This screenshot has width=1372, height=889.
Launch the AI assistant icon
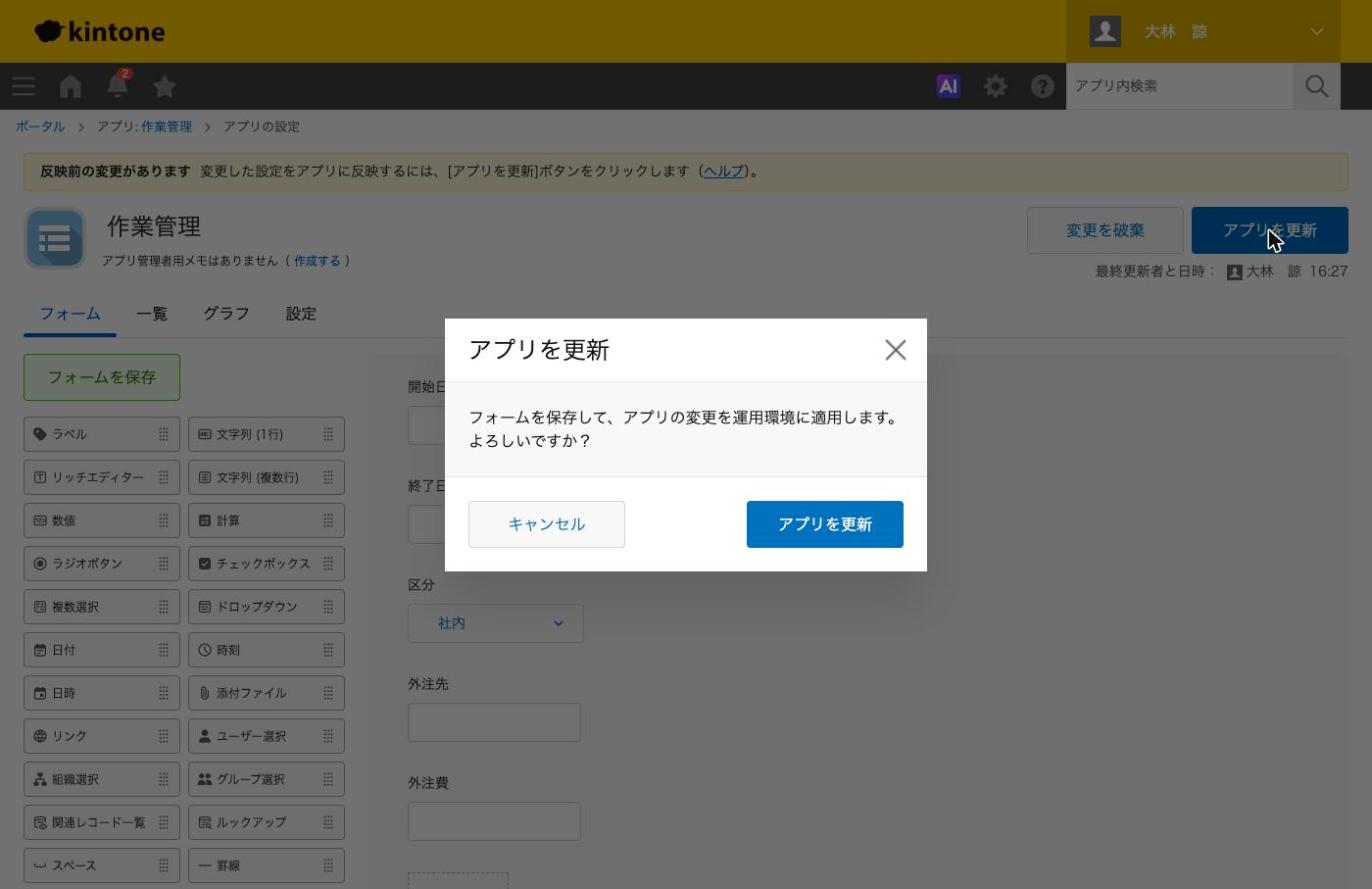point(948,86)
